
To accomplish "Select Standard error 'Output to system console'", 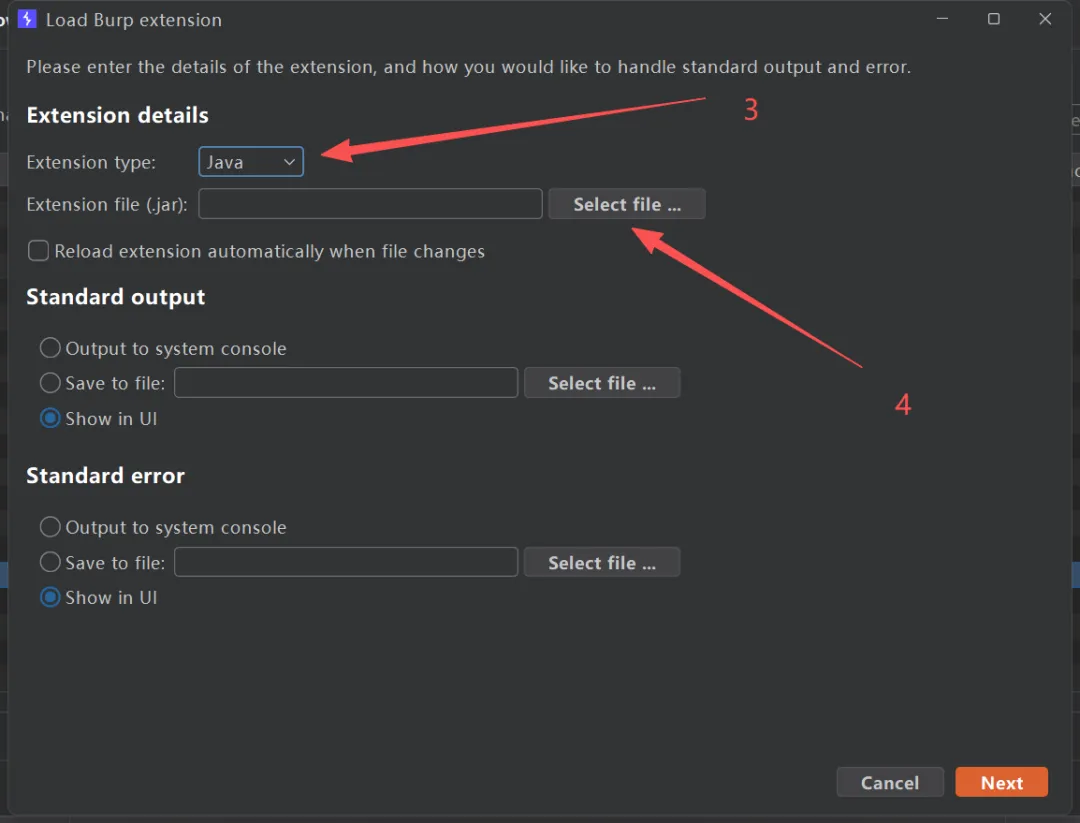I will 50,528.
